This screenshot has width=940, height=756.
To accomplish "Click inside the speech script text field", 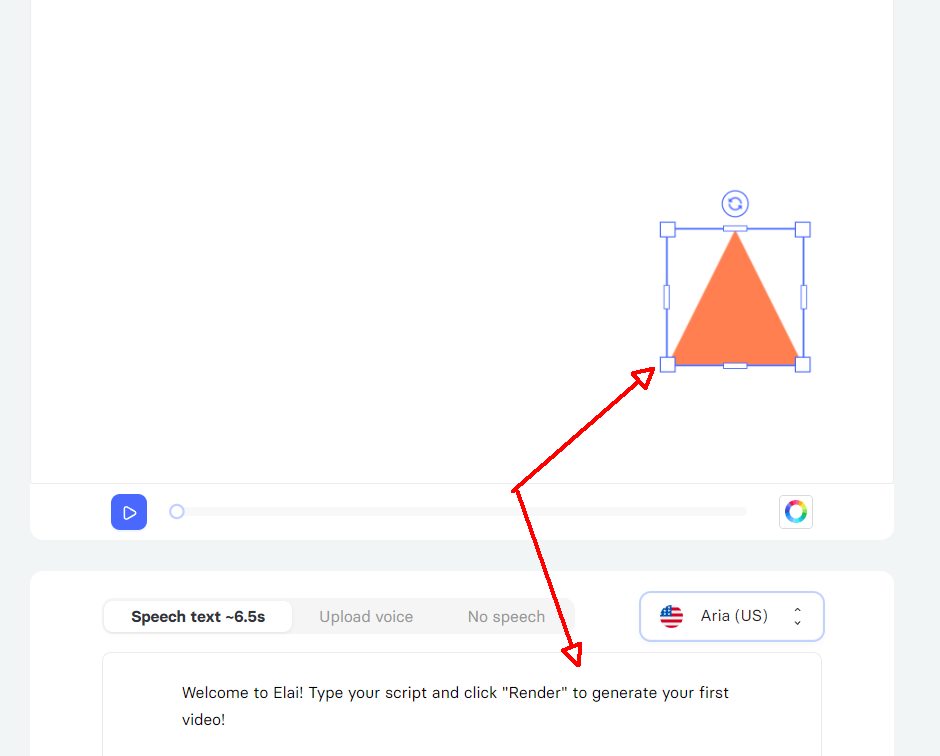I will click(x=462, y=705).
